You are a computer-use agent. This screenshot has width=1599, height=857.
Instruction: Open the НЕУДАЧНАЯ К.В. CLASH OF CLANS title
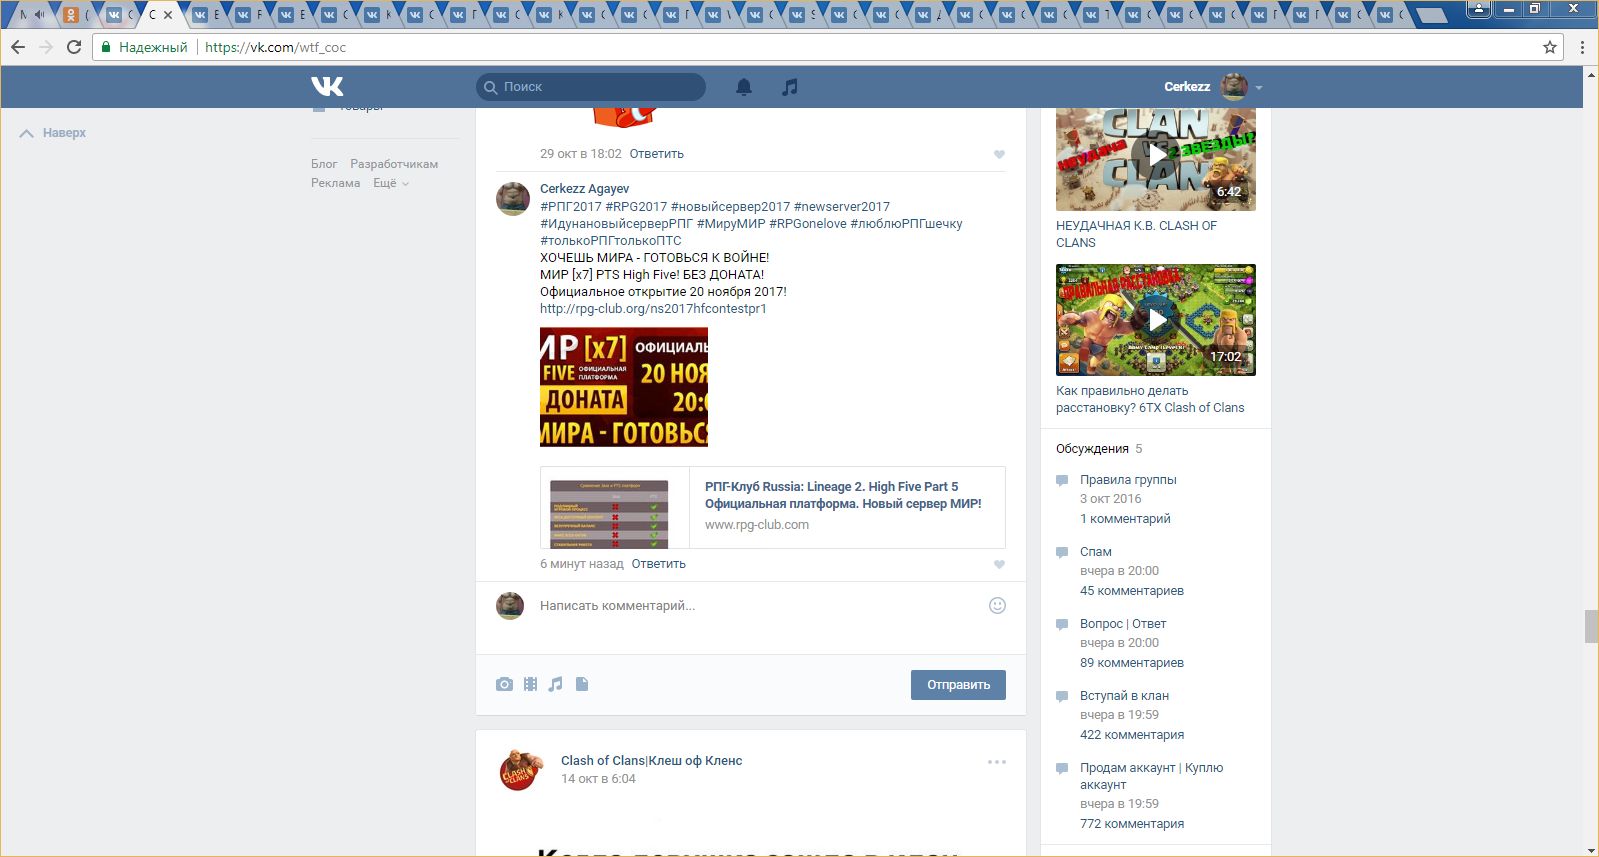tap(1137, 234)
